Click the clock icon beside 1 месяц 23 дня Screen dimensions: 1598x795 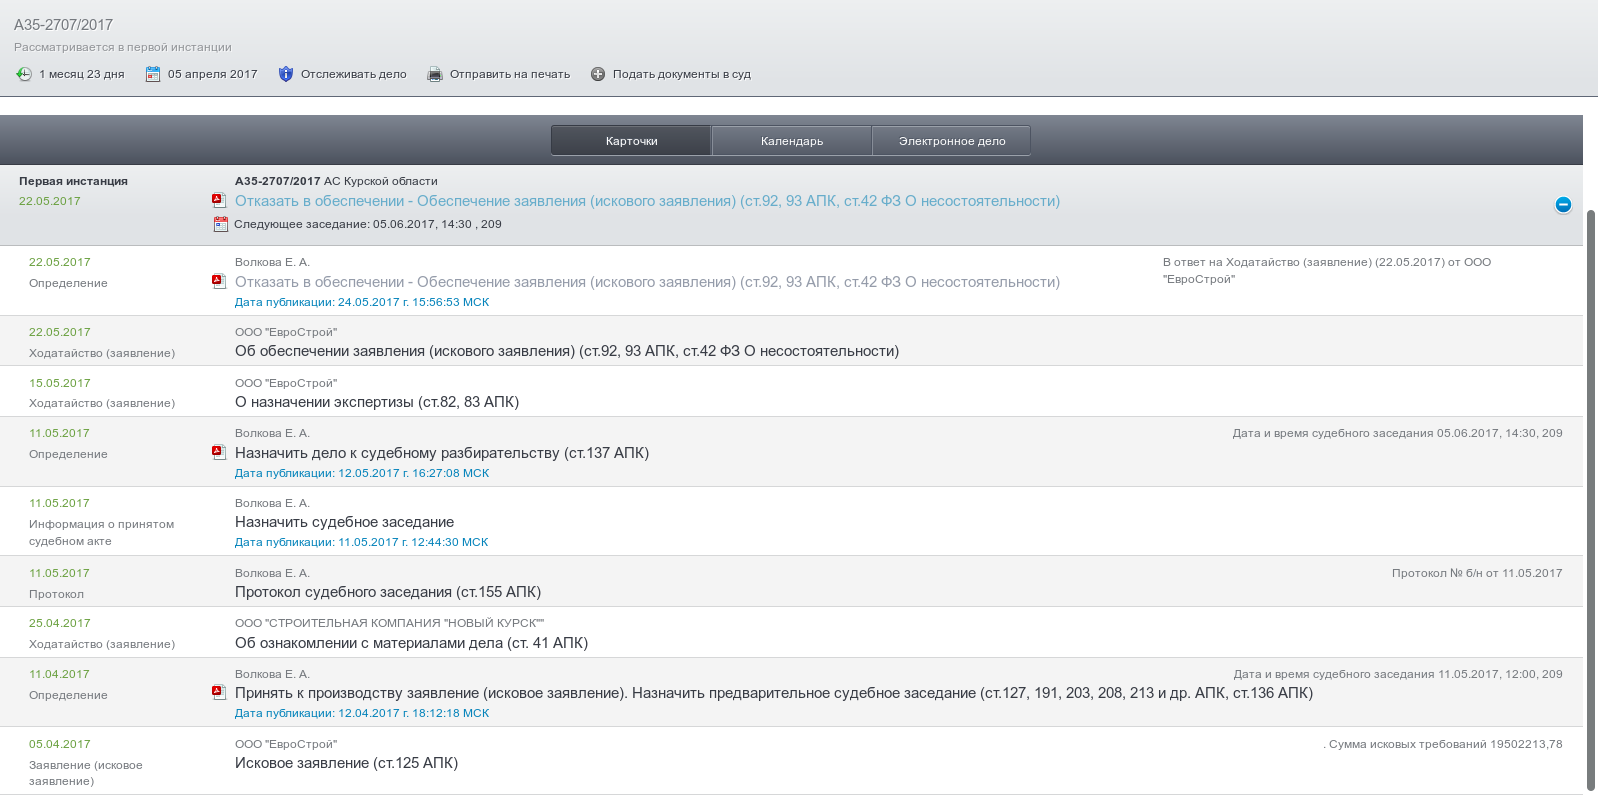[24, 74]
